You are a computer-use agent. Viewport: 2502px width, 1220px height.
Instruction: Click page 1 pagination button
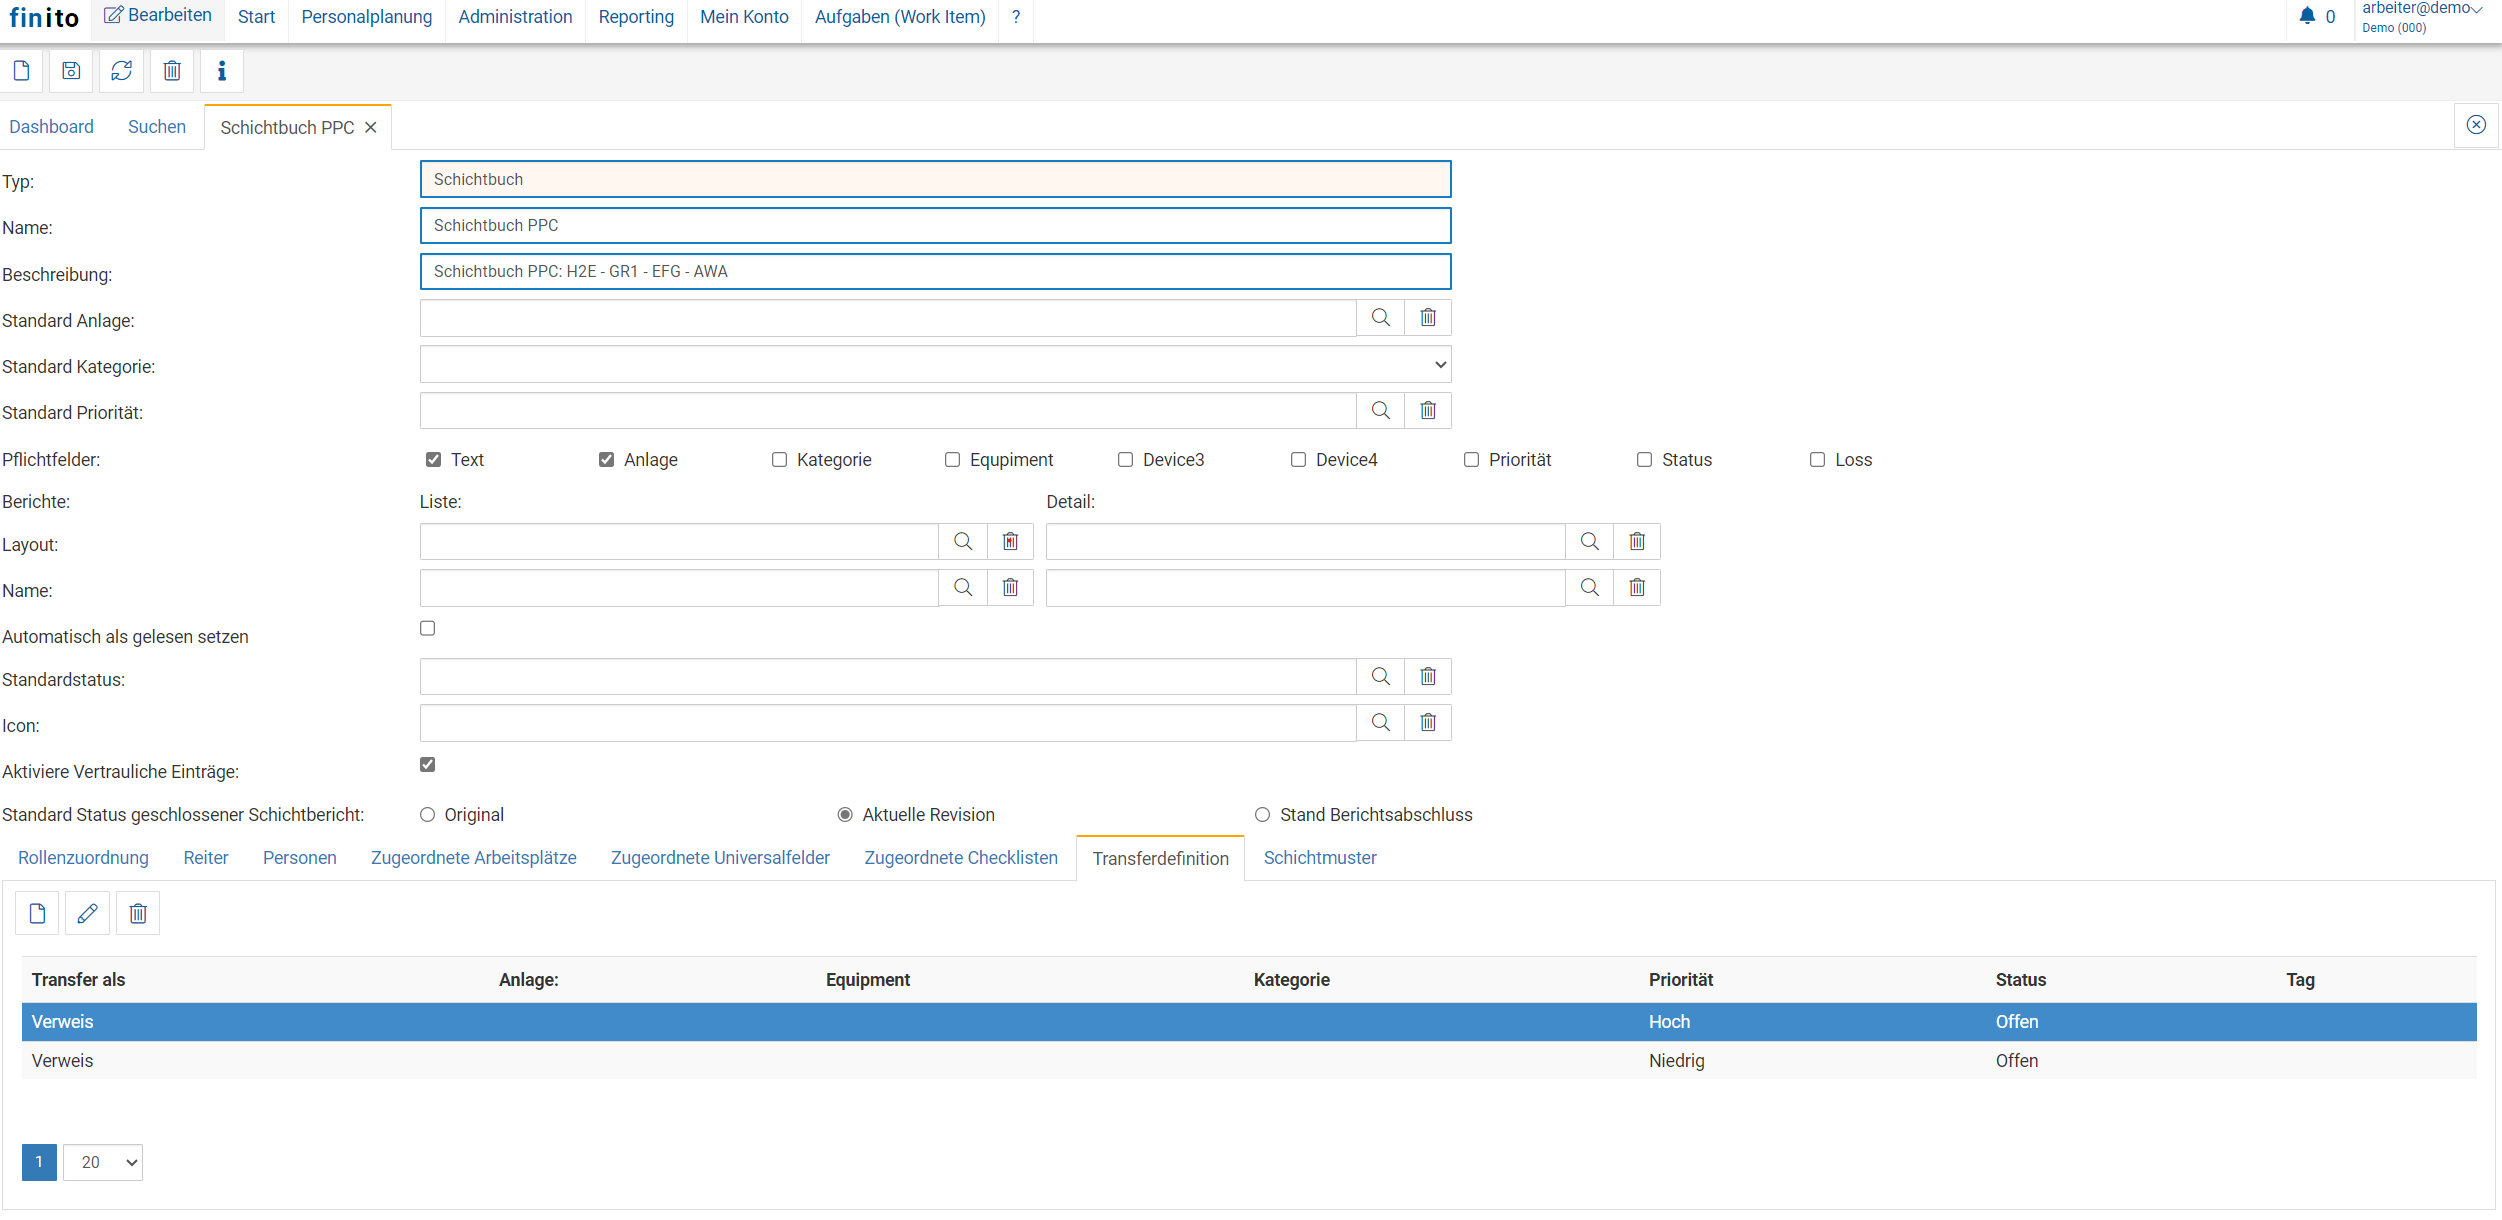pos(39,1162)
